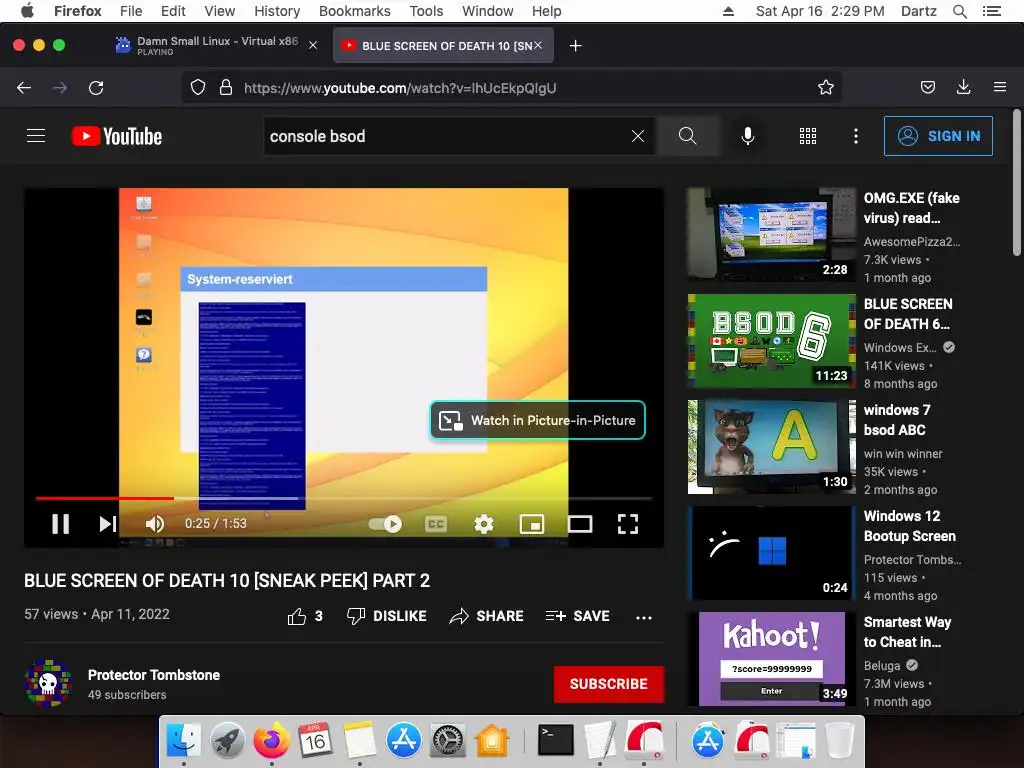1024x768 pixels.
Task: Click the address bar URL
Action: tap(400, 88)
